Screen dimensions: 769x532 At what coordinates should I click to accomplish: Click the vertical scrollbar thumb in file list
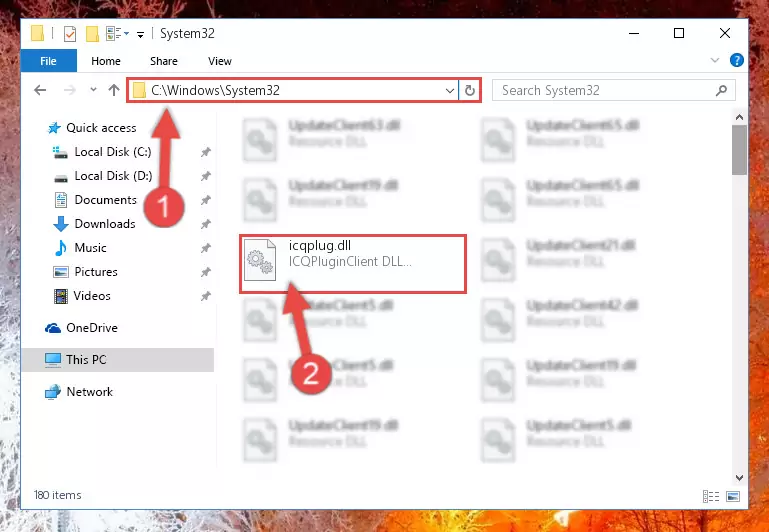tap(740, 150)
